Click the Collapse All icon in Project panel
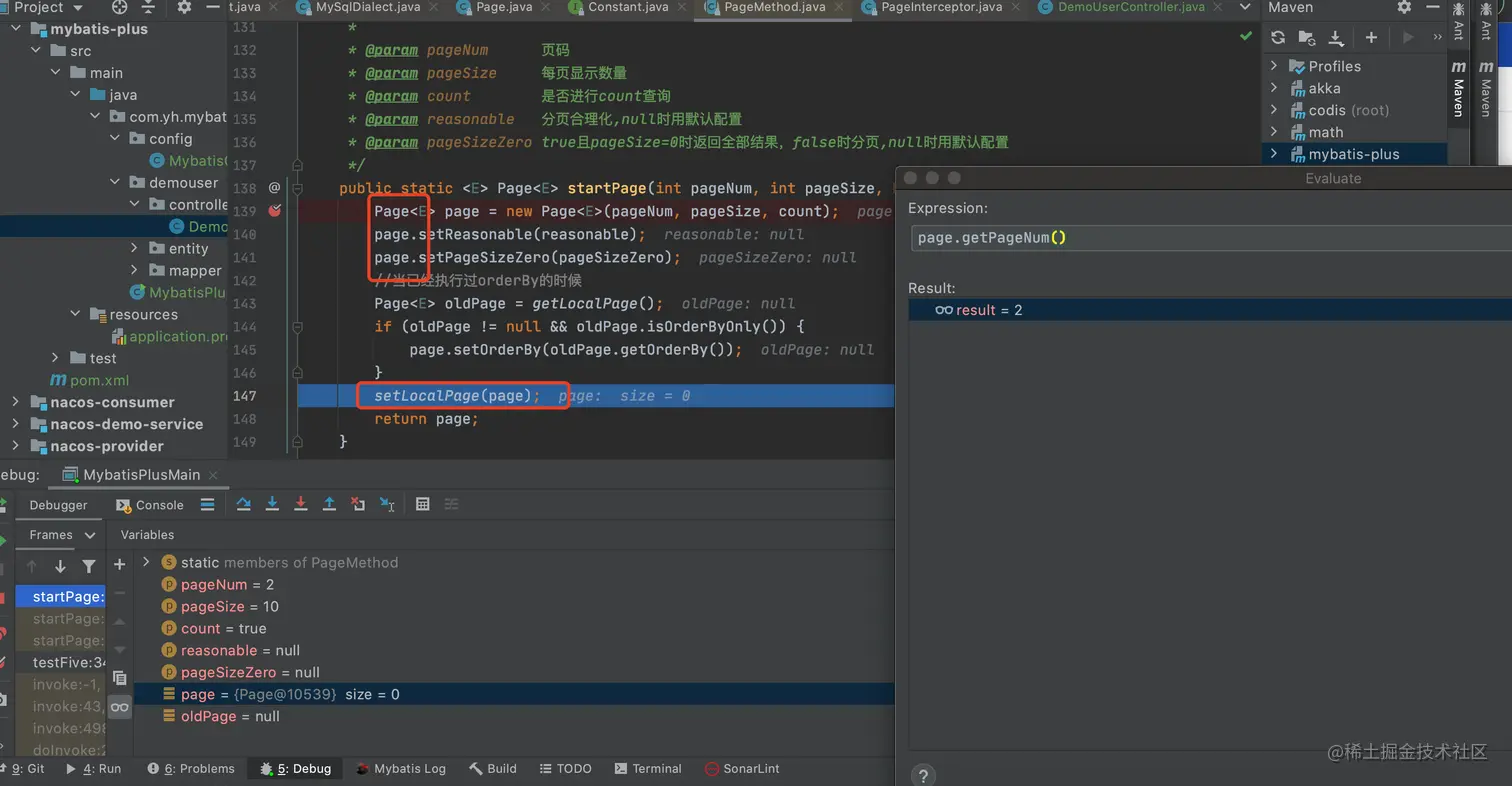The image size is (1512, 786). click(149, 7)
